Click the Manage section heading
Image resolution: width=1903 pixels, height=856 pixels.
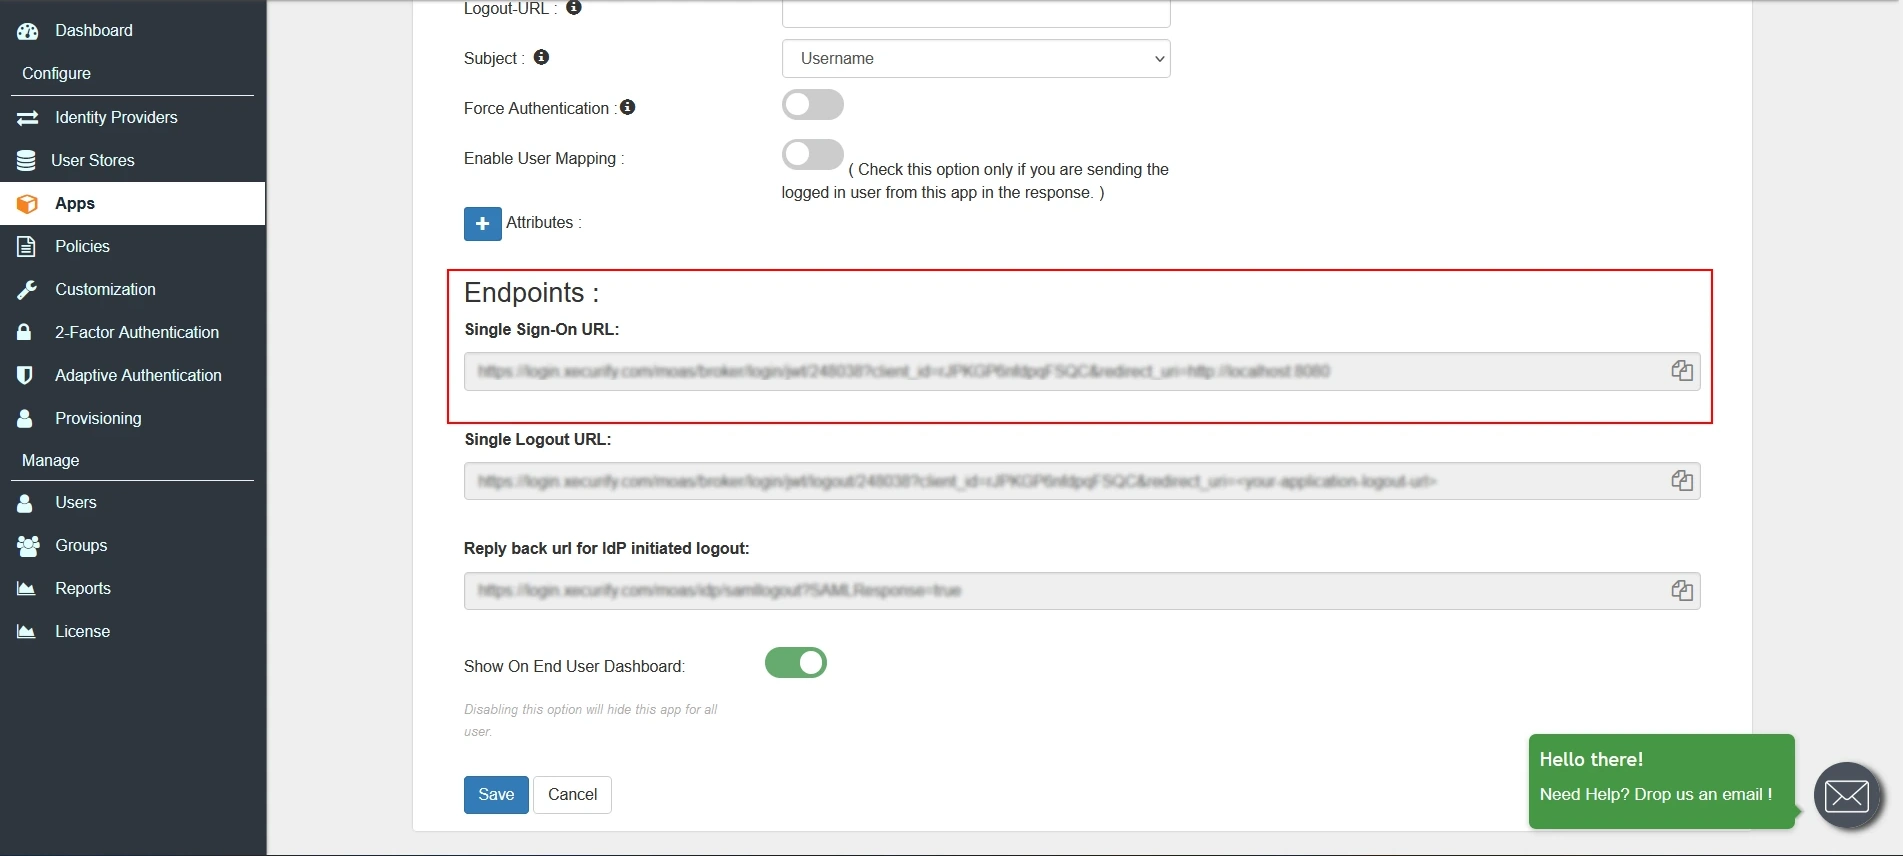[50, 461]
